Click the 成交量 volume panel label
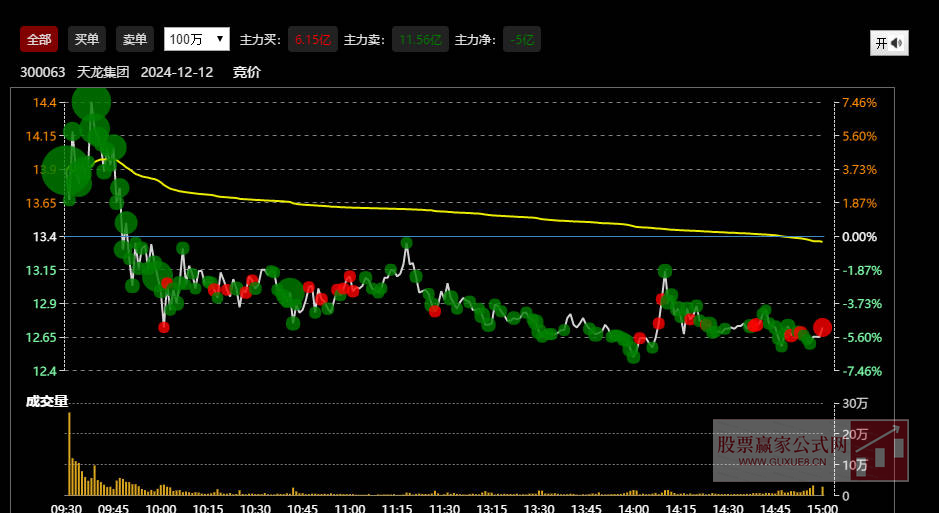 (47, 401)
